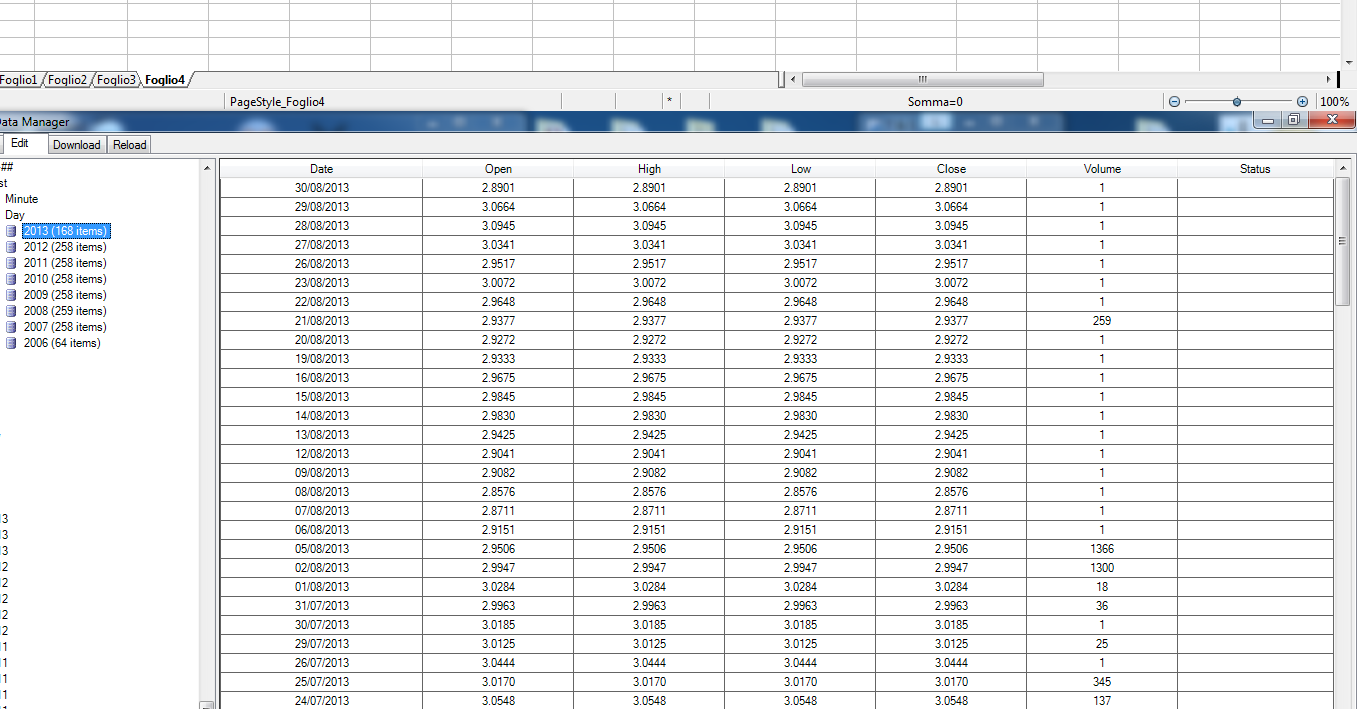Click Volume cell 1366 for 05/08/2013
Viewport: 1357px width, 709px height.
coord(1102,549)
